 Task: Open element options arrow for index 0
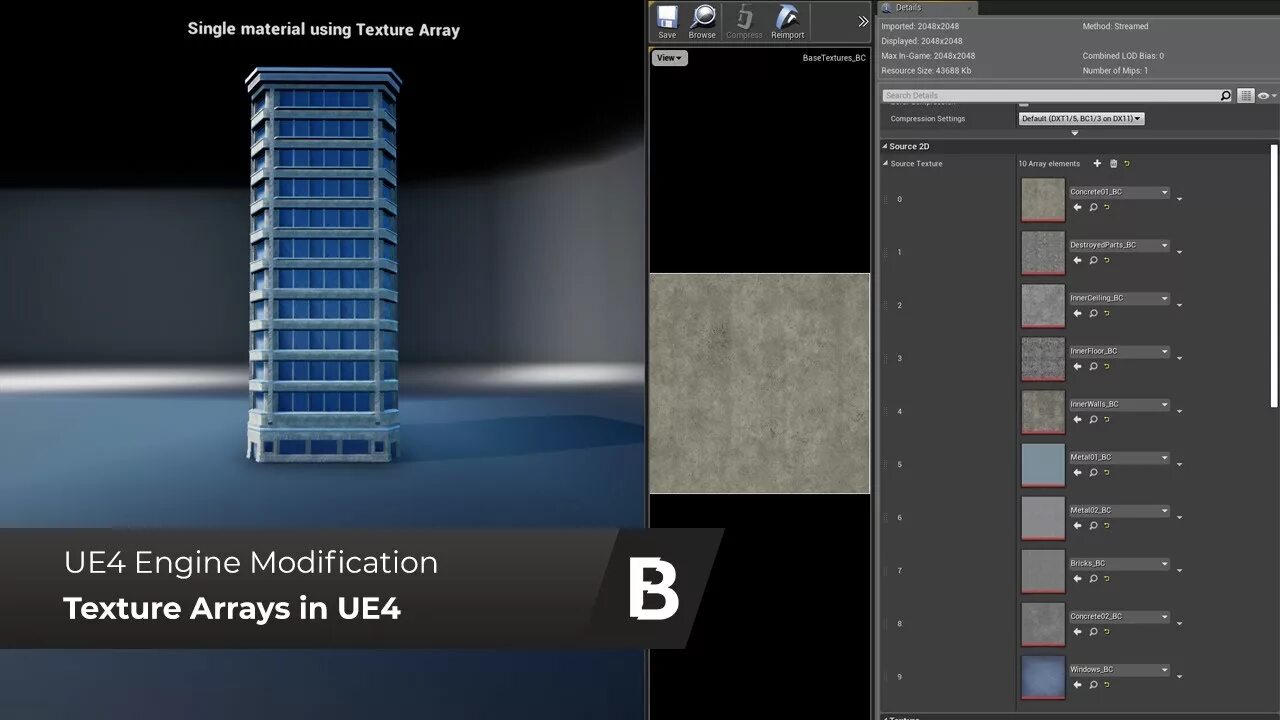click(x=1179, y=199)
